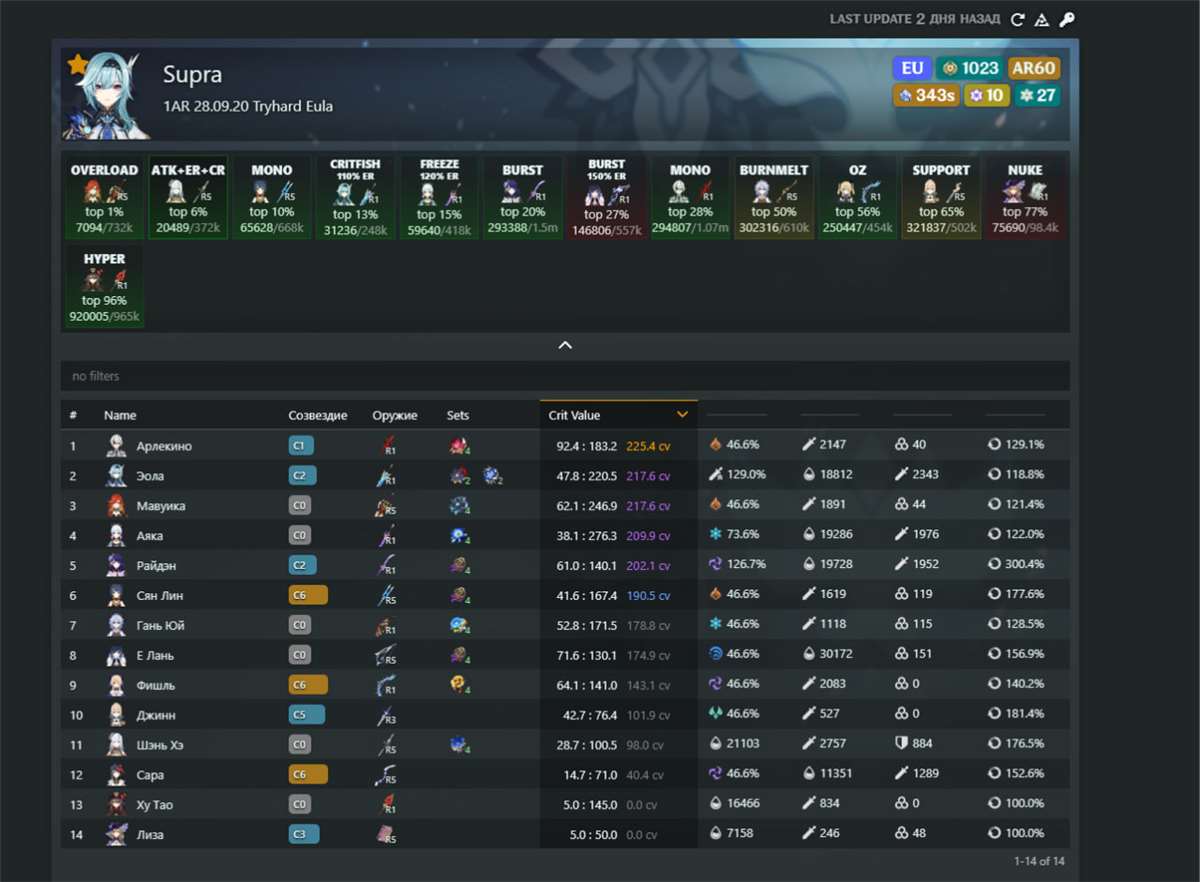Screen dimensions: 1200x882
Task: Click the large Eula profile picture
Action: click(106, 95)
